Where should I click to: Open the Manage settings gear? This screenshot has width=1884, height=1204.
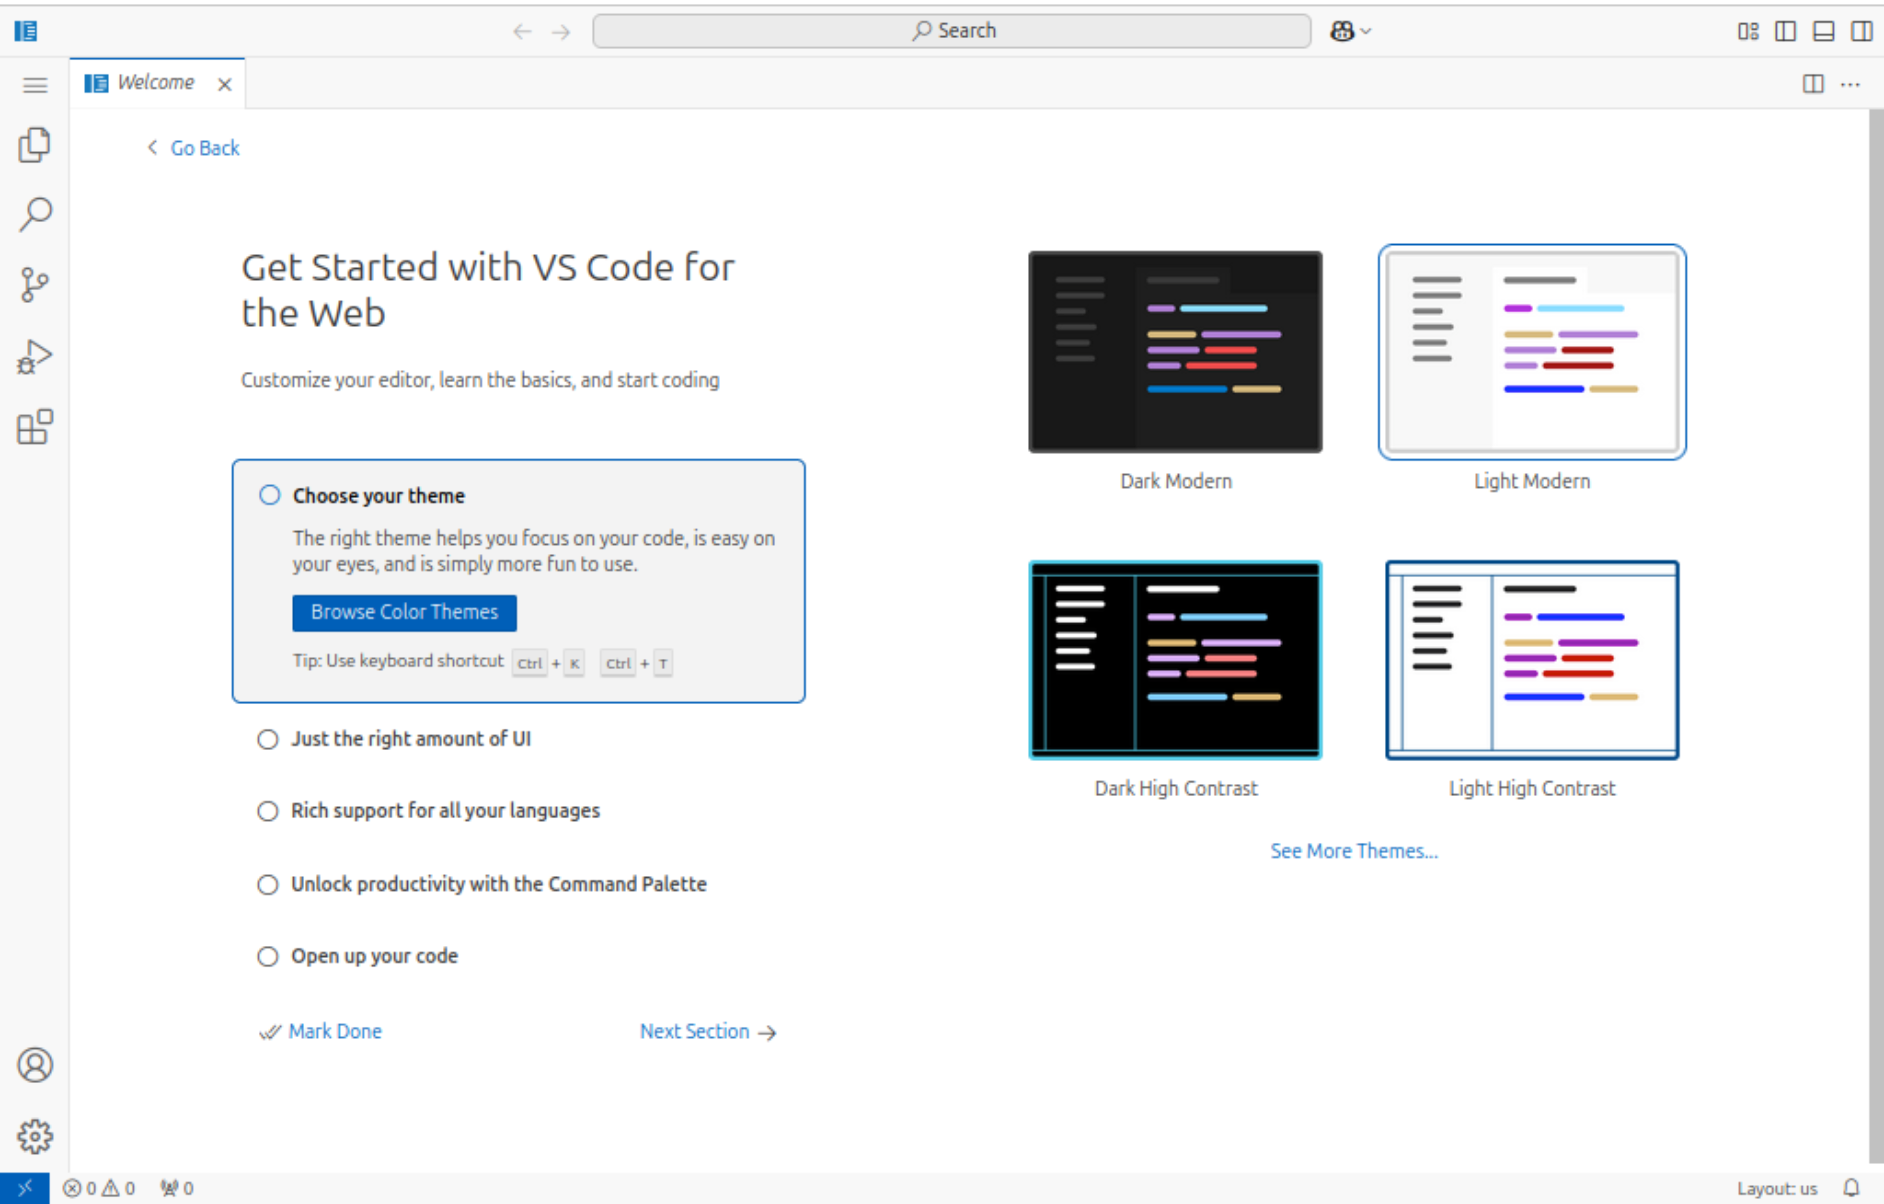coord(35,1135)
